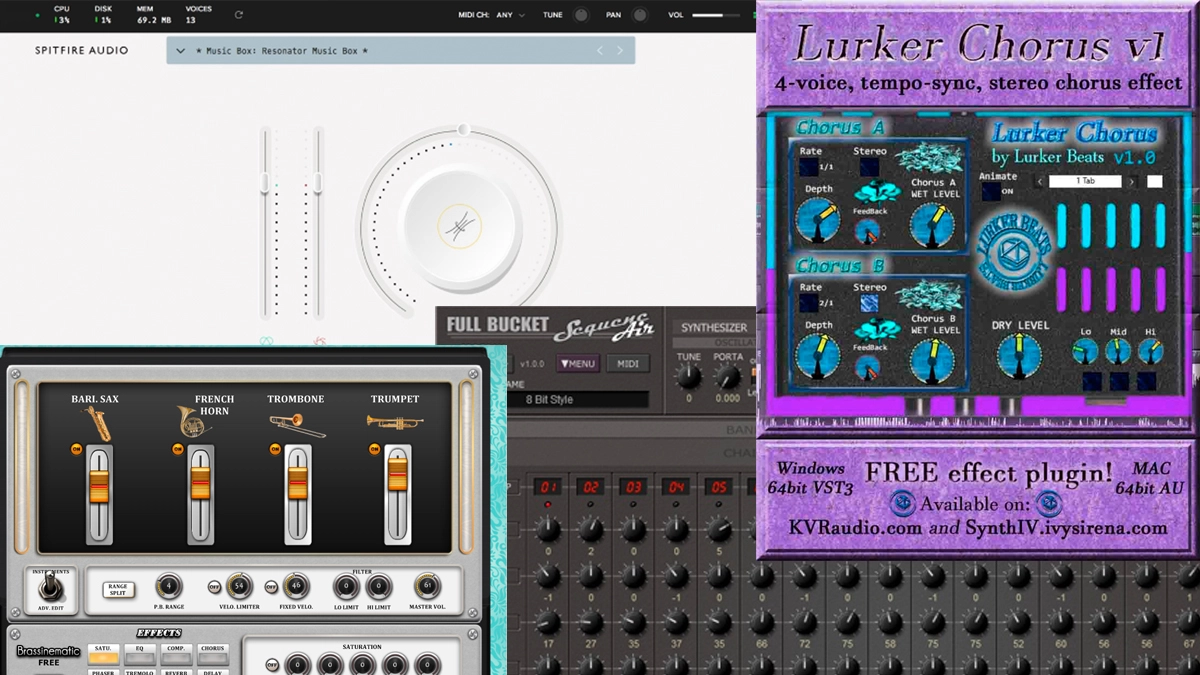The width and height of the screenshot is (1200, 675).
Task: Toggle Trumpet ON button
Action: (374, 449)
